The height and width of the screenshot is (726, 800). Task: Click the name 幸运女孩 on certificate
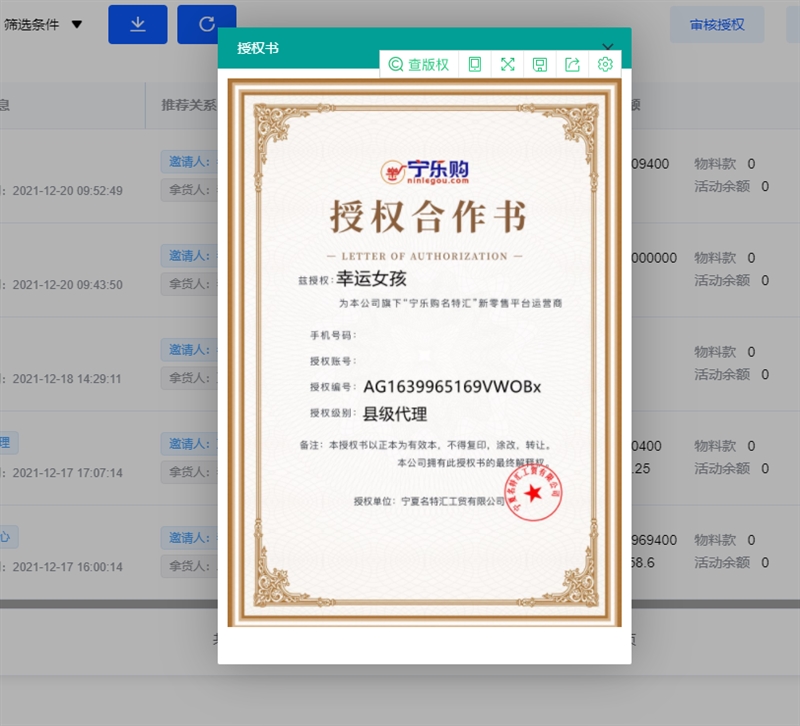click(x=371, y=279)
